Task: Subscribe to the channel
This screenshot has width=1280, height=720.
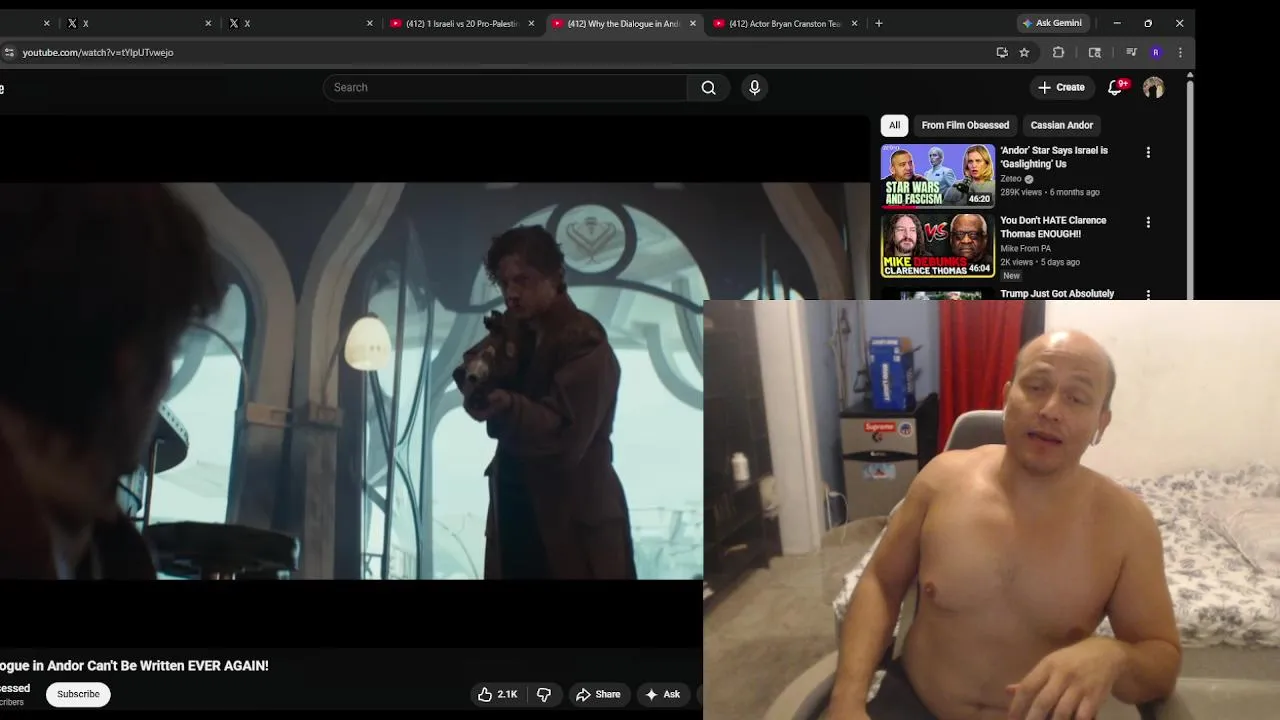Action: coord(78,694)
